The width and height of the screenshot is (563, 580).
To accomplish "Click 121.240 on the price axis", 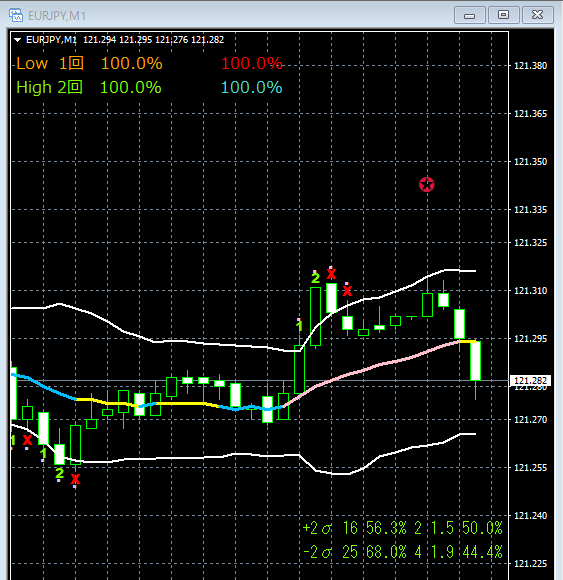I will pyautogui.click(x=530, y=516).
